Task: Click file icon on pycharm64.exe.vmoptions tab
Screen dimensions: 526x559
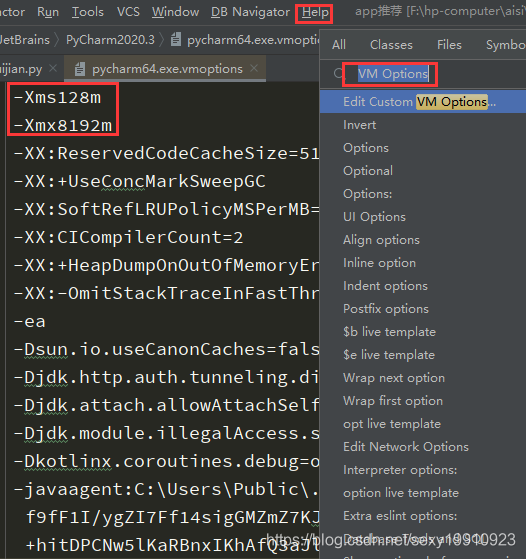Action: (80, 69)
